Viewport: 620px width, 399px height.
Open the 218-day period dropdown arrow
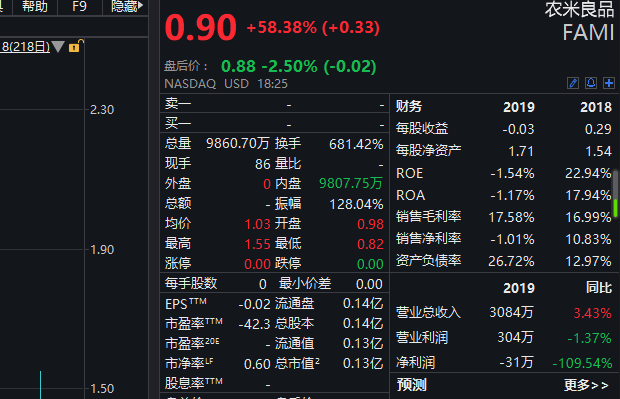[x=58, y=47]
